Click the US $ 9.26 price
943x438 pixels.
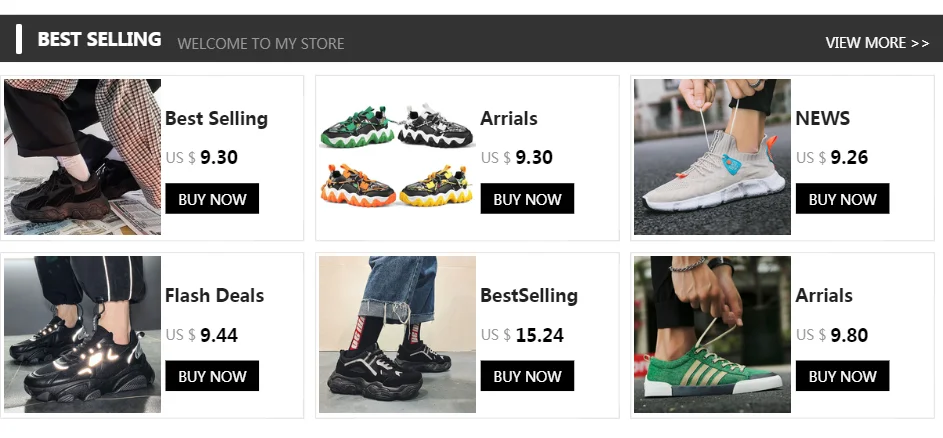coord(832,158)
